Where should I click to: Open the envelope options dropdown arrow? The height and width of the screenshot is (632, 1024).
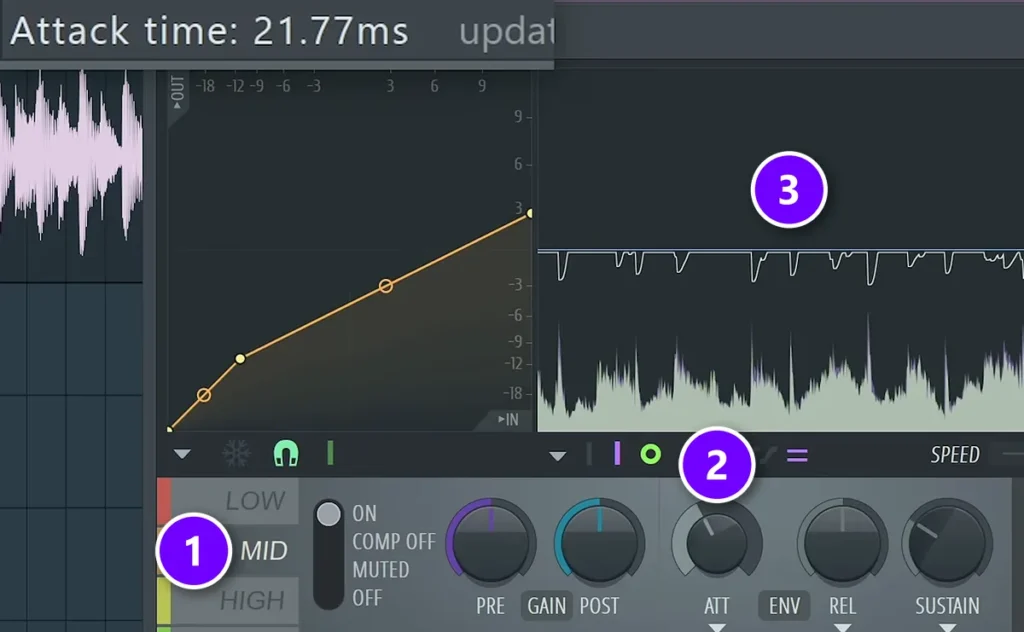click(x=182, y=454)
